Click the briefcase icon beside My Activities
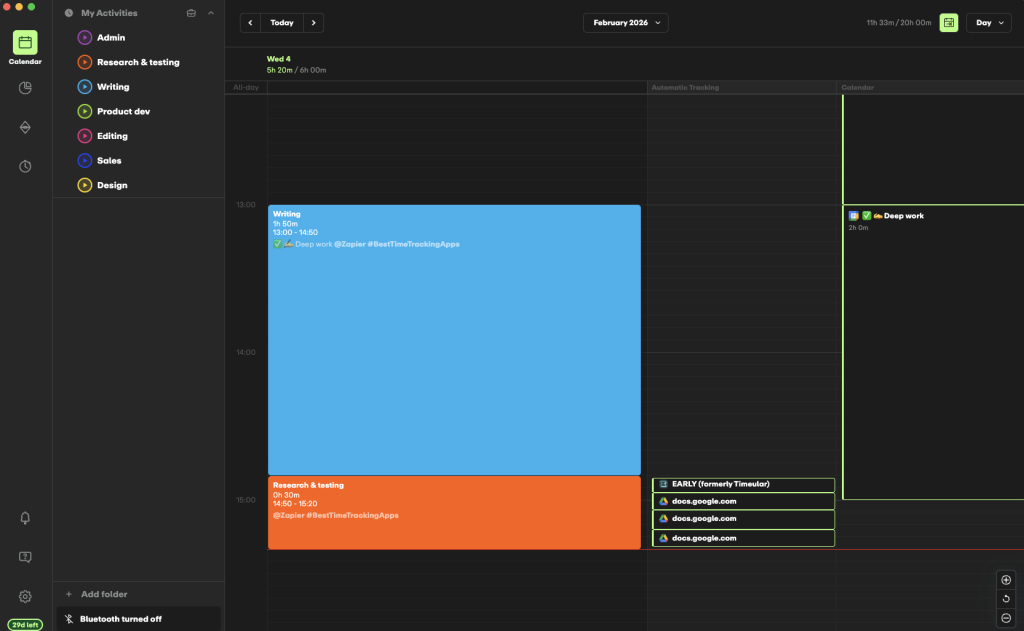This screenshot has height=631, width=1024. pos(191,14)
